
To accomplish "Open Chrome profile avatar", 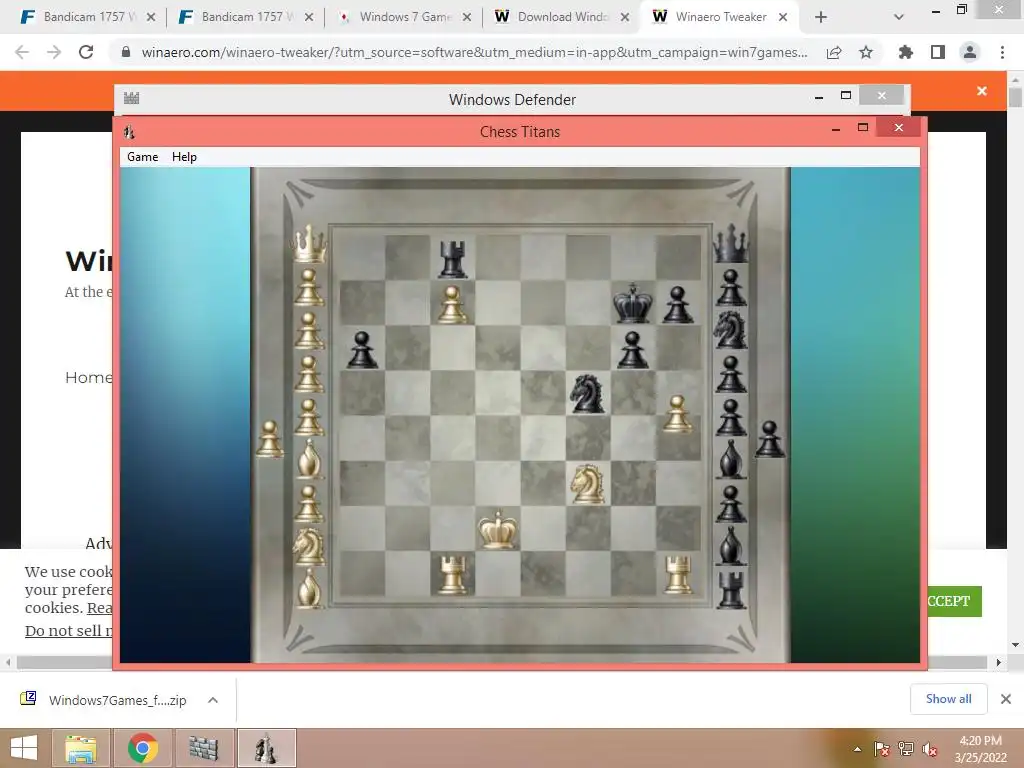I will [970, 52].
